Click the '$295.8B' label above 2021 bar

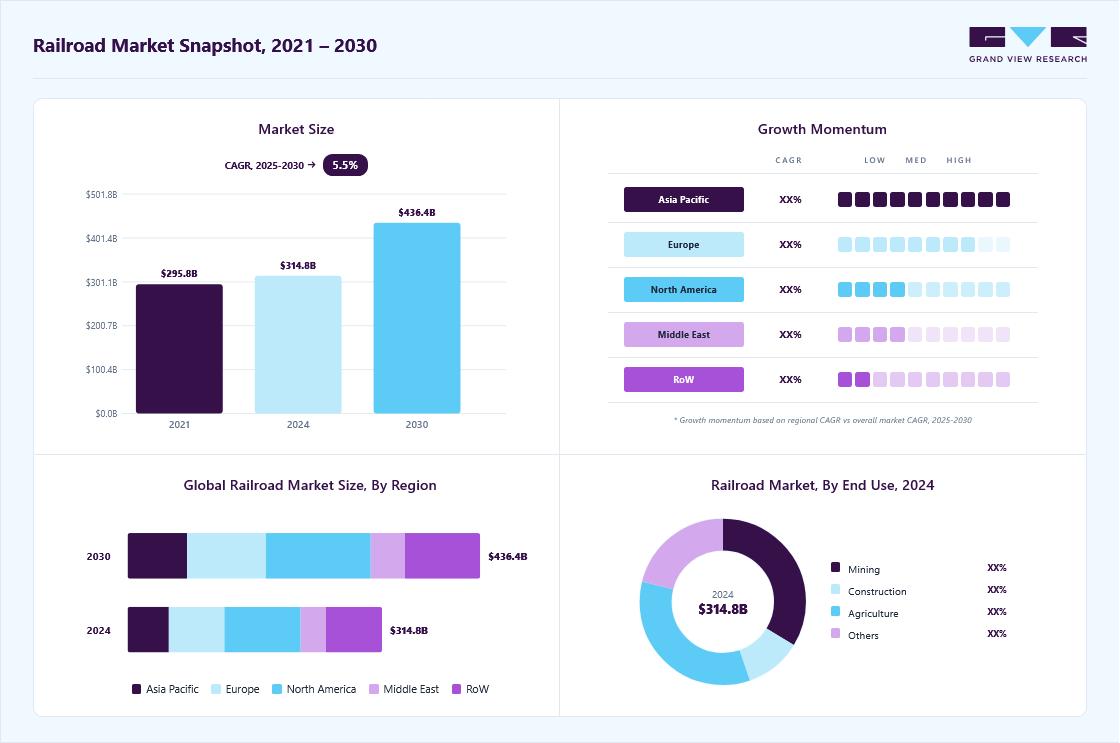coord(179,274)
